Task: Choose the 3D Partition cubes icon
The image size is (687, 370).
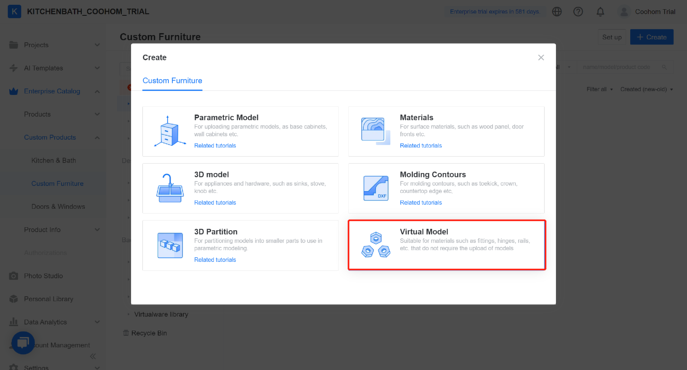Action: click(x=170, y=245)
